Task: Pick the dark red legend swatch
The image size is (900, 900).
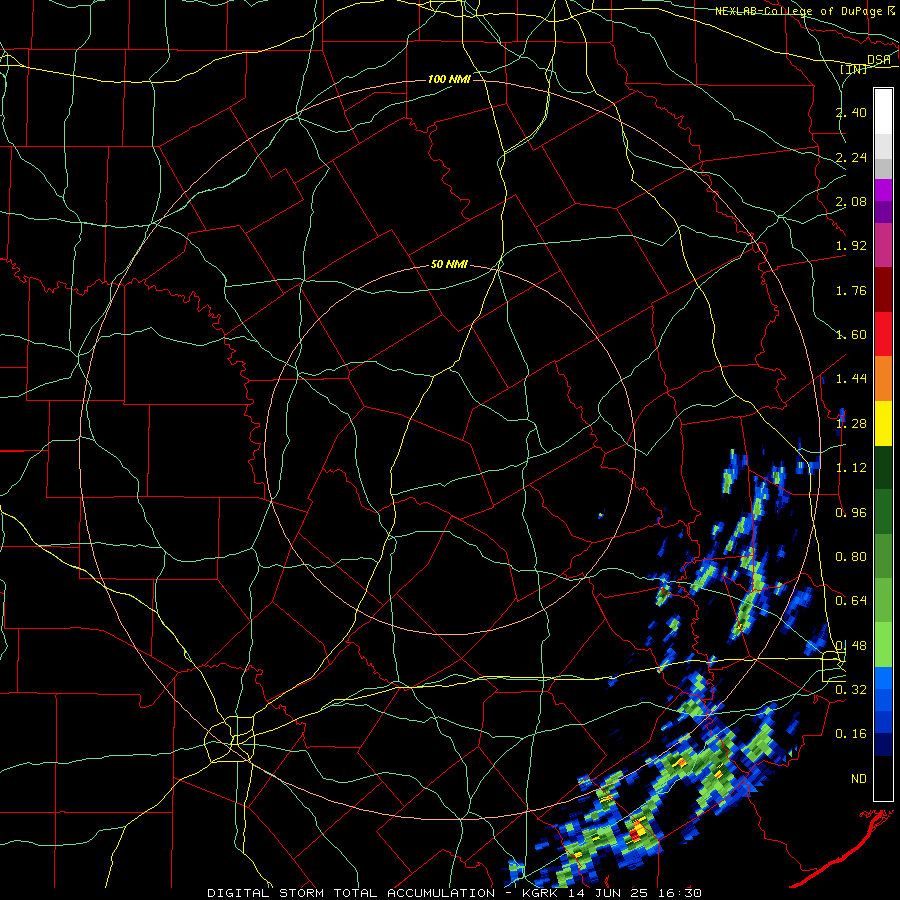Action: point(883,290)
